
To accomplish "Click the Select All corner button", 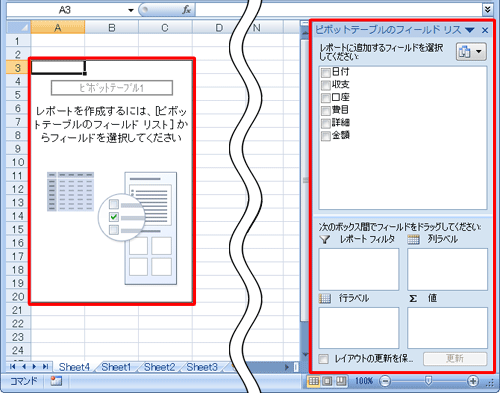I will pyautogui.click(x=19, y=28).
